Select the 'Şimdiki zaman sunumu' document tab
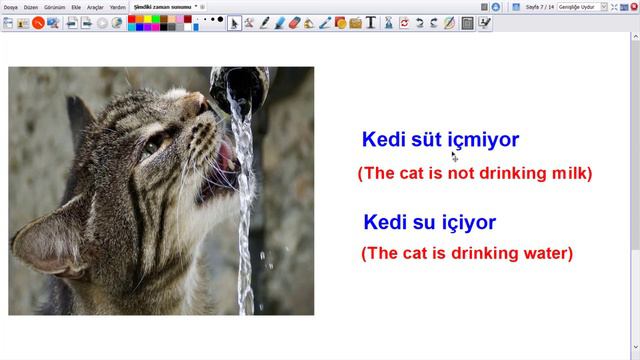The height and width of the screenshot is (360, 640). [x=162, y=7]
